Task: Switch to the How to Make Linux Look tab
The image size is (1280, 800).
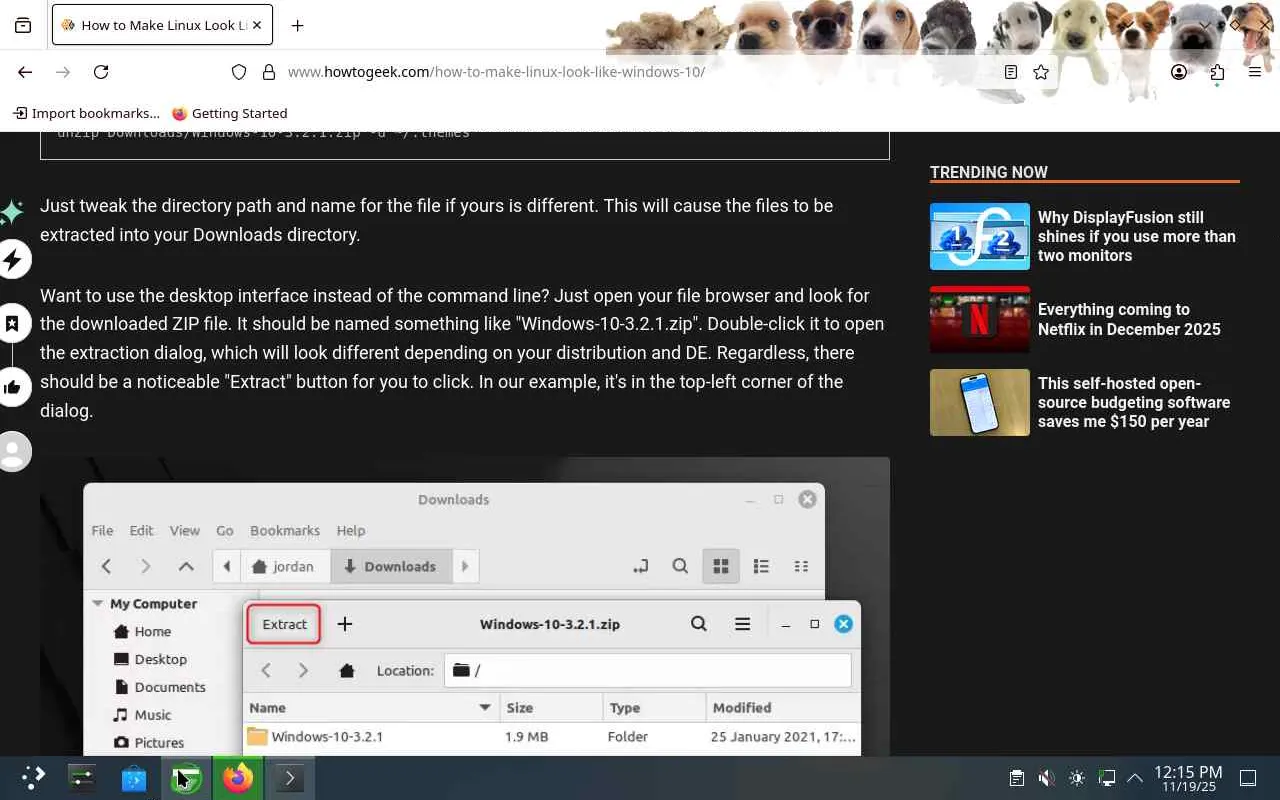Action: tap(162, 26)
